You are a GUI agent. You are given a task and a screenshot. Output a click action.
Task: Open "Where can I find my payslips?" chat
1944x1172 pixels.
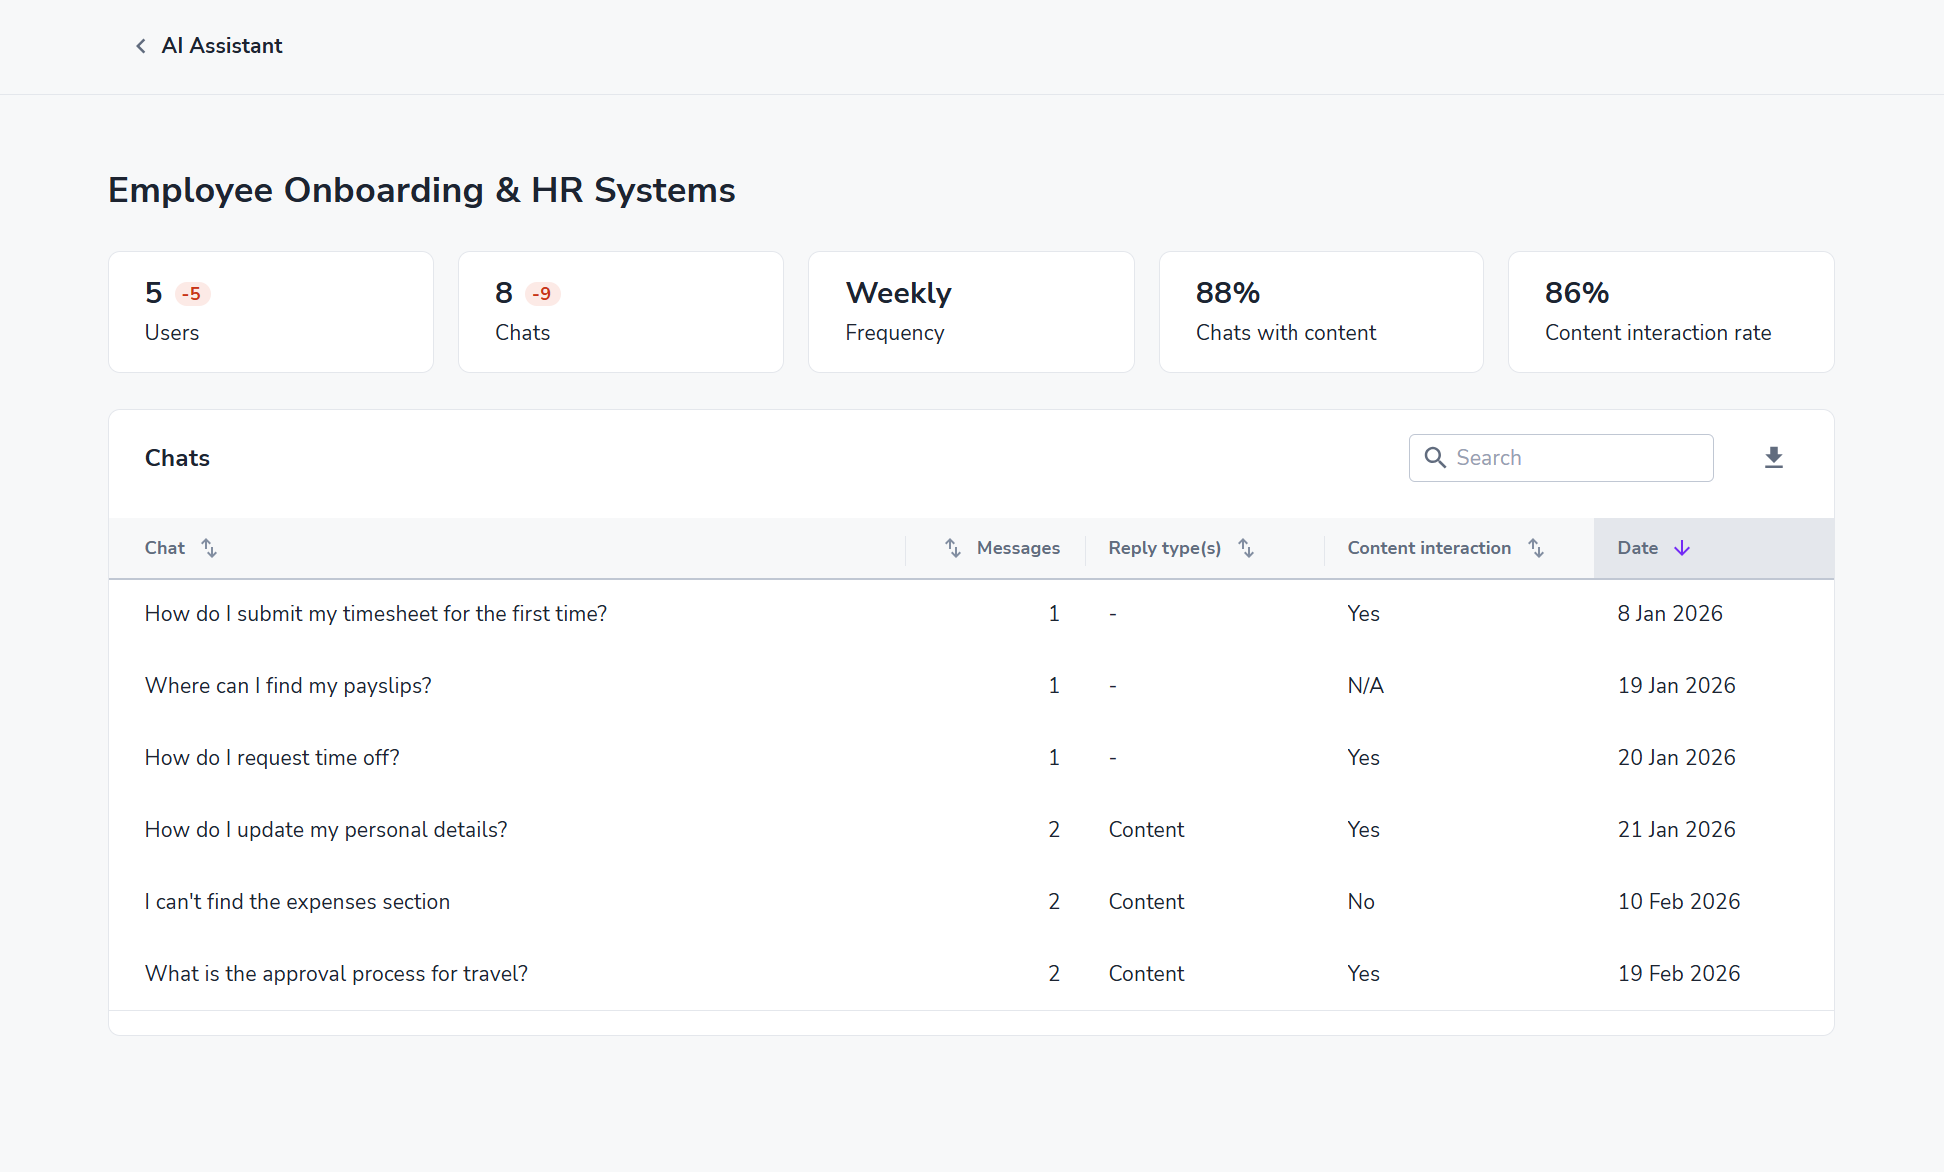(x=288, y=686)
